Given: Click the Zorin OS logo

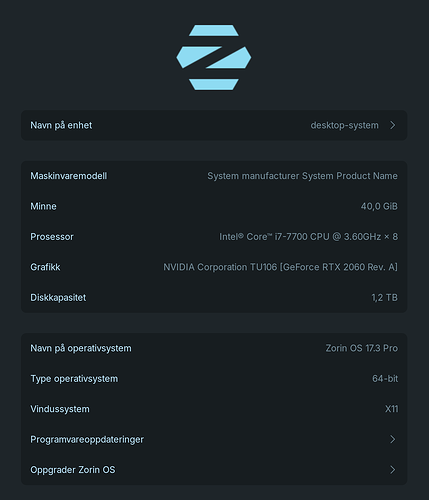Looking at the screenshot, I should (214, 57).
